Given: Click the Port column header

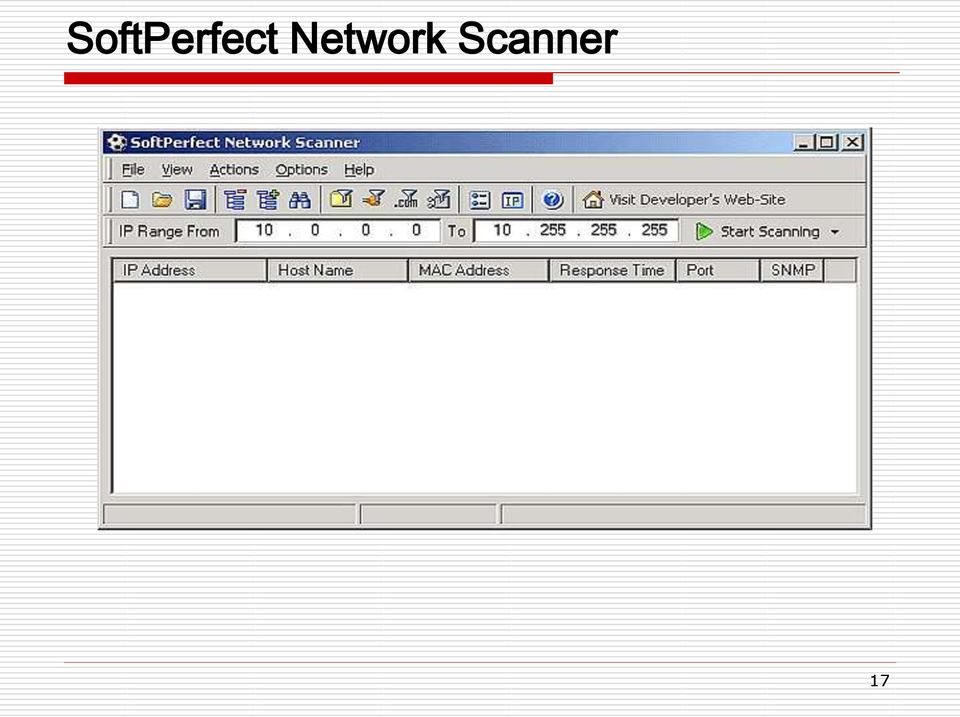Looking at the screenshot, I should (718, 270).
